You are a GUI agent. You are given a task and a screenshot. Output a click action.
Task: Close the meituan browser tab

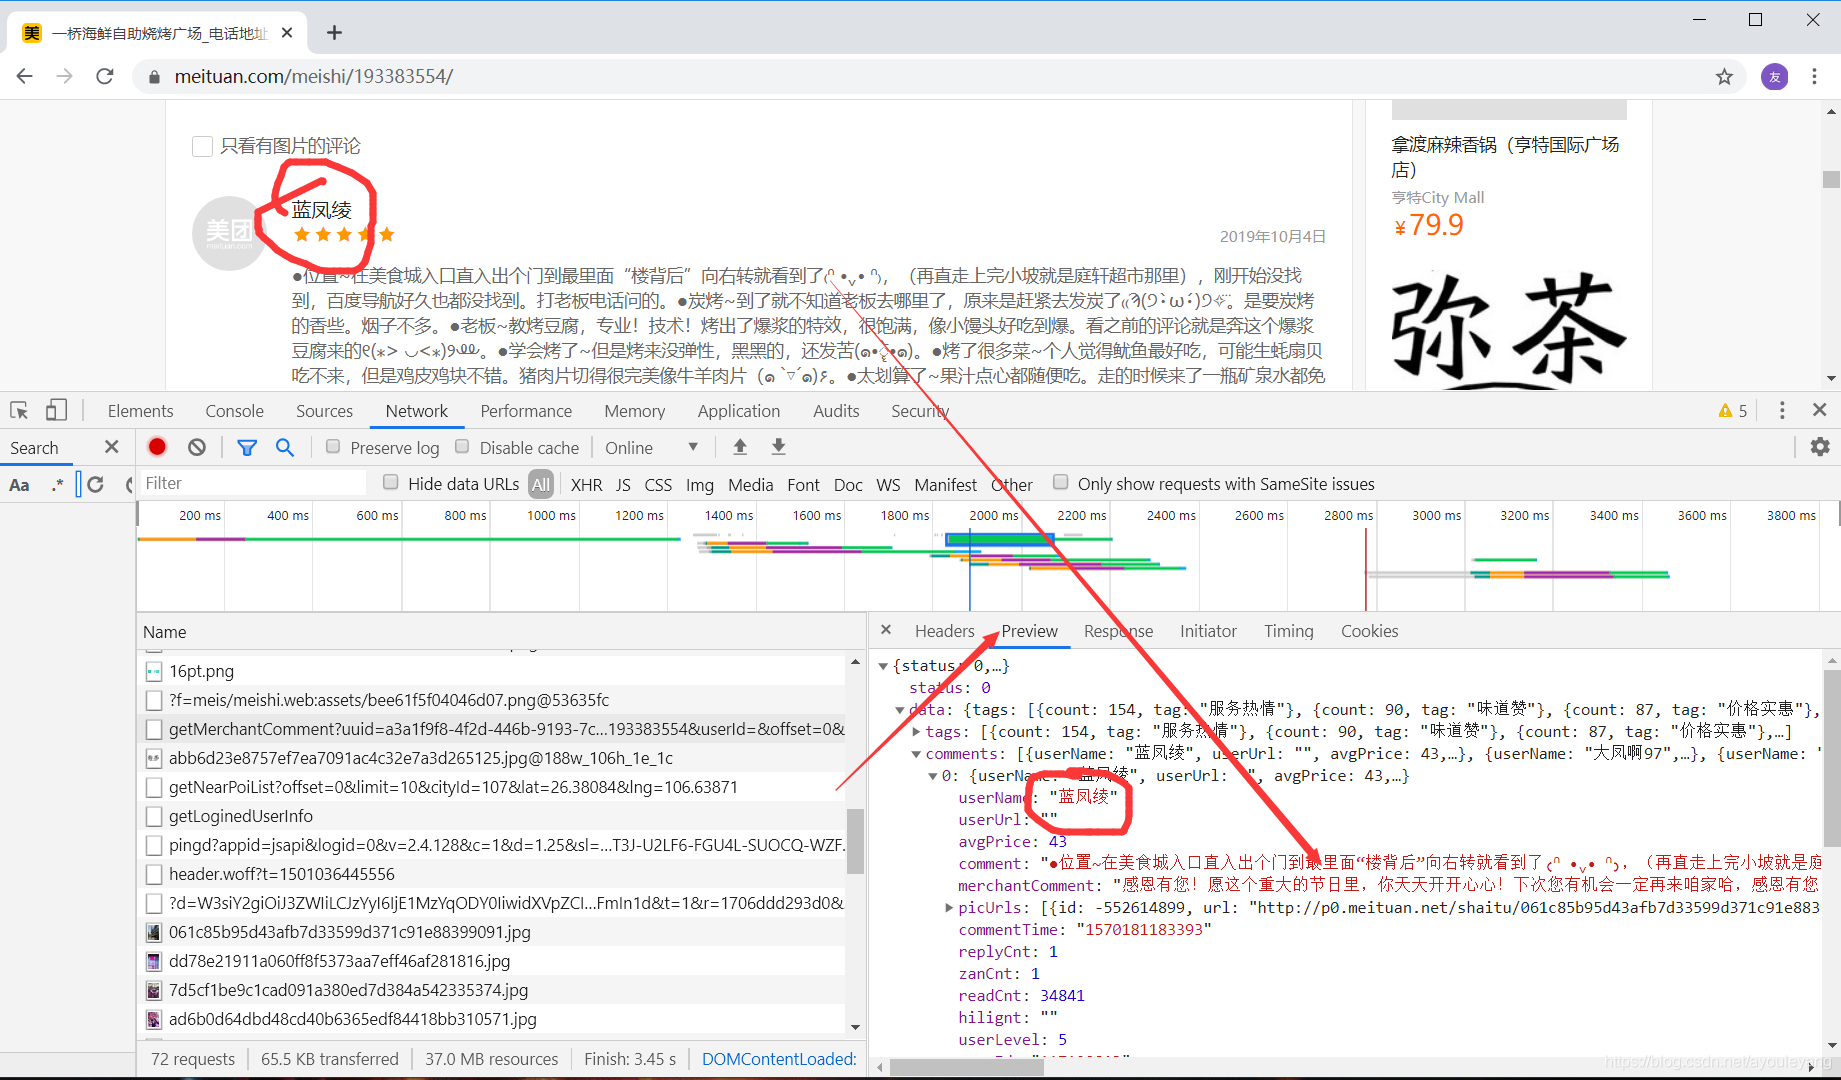(x=287, y=33)
